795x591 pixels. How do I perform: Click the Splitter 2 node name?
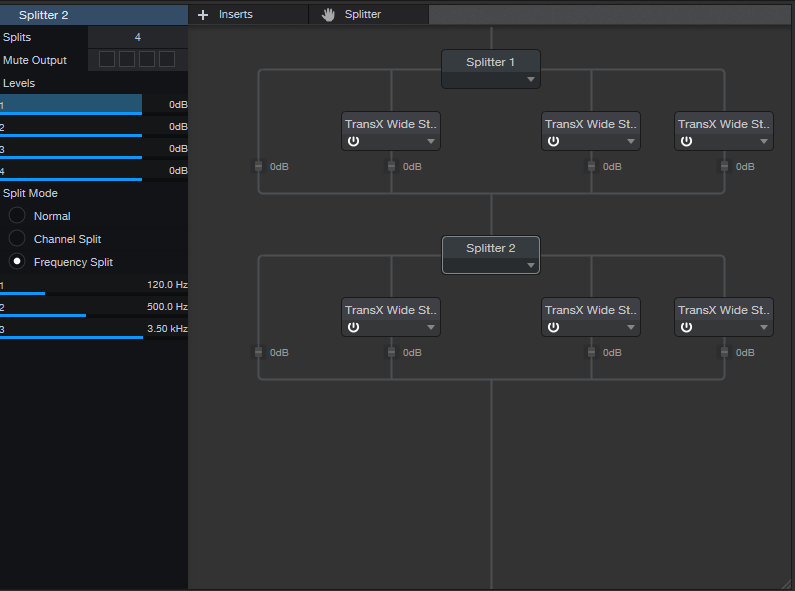coord(490,248)
